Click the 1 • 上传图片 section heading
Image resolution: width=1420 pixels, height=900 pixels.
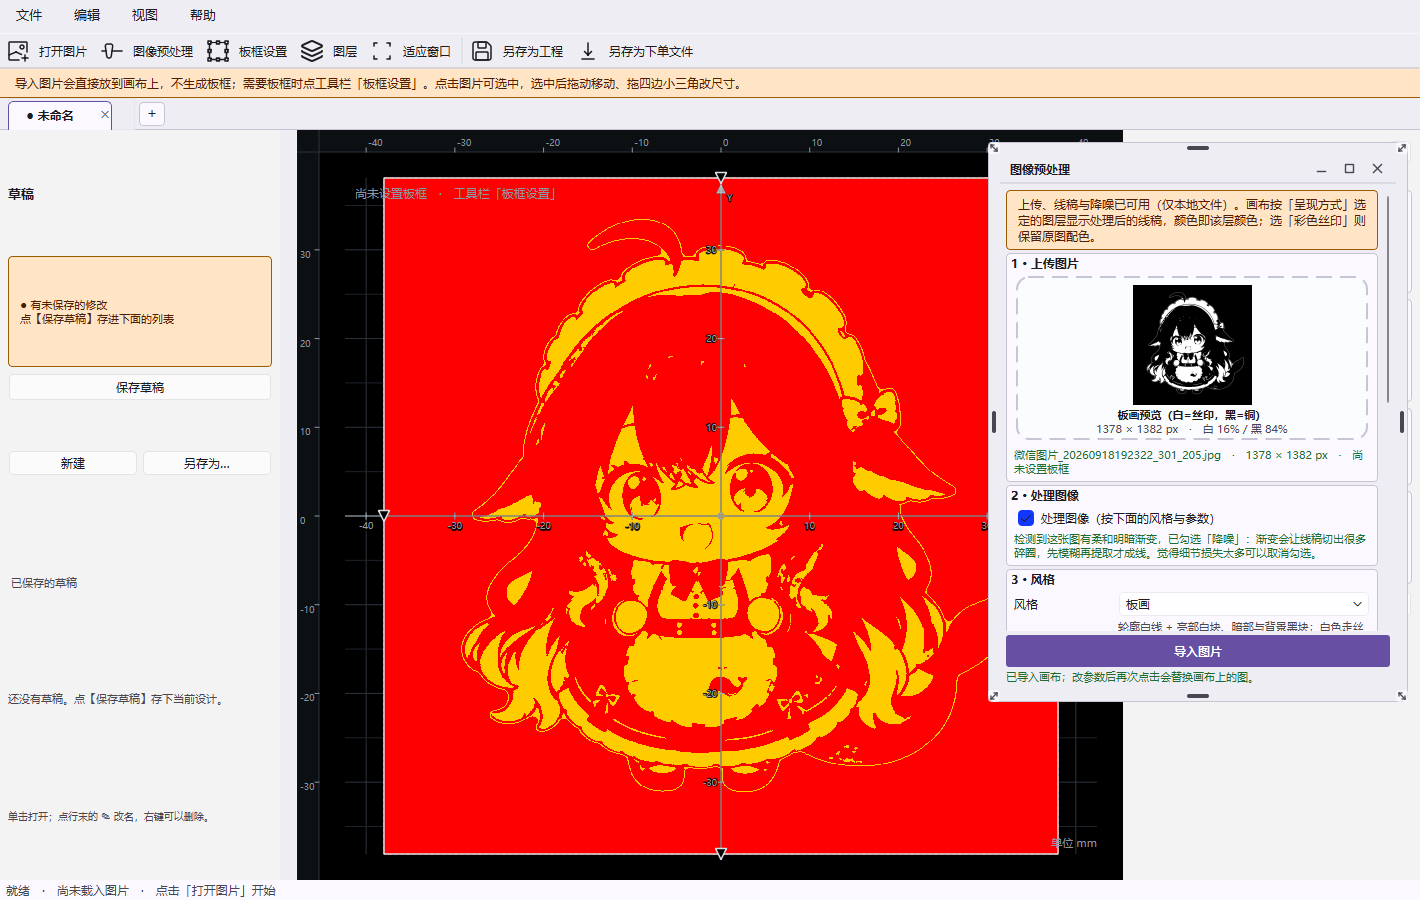[x=1045, y=263]
